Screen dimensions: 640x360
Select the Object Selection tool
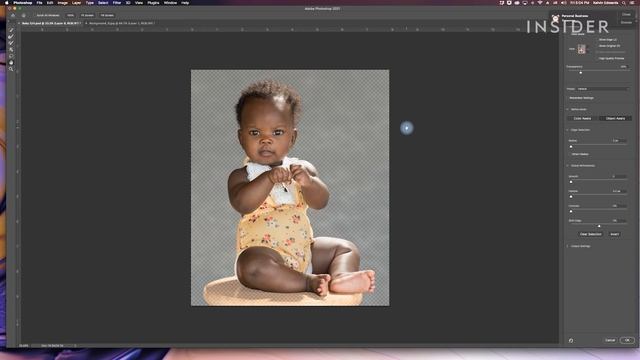coord(11,50)
